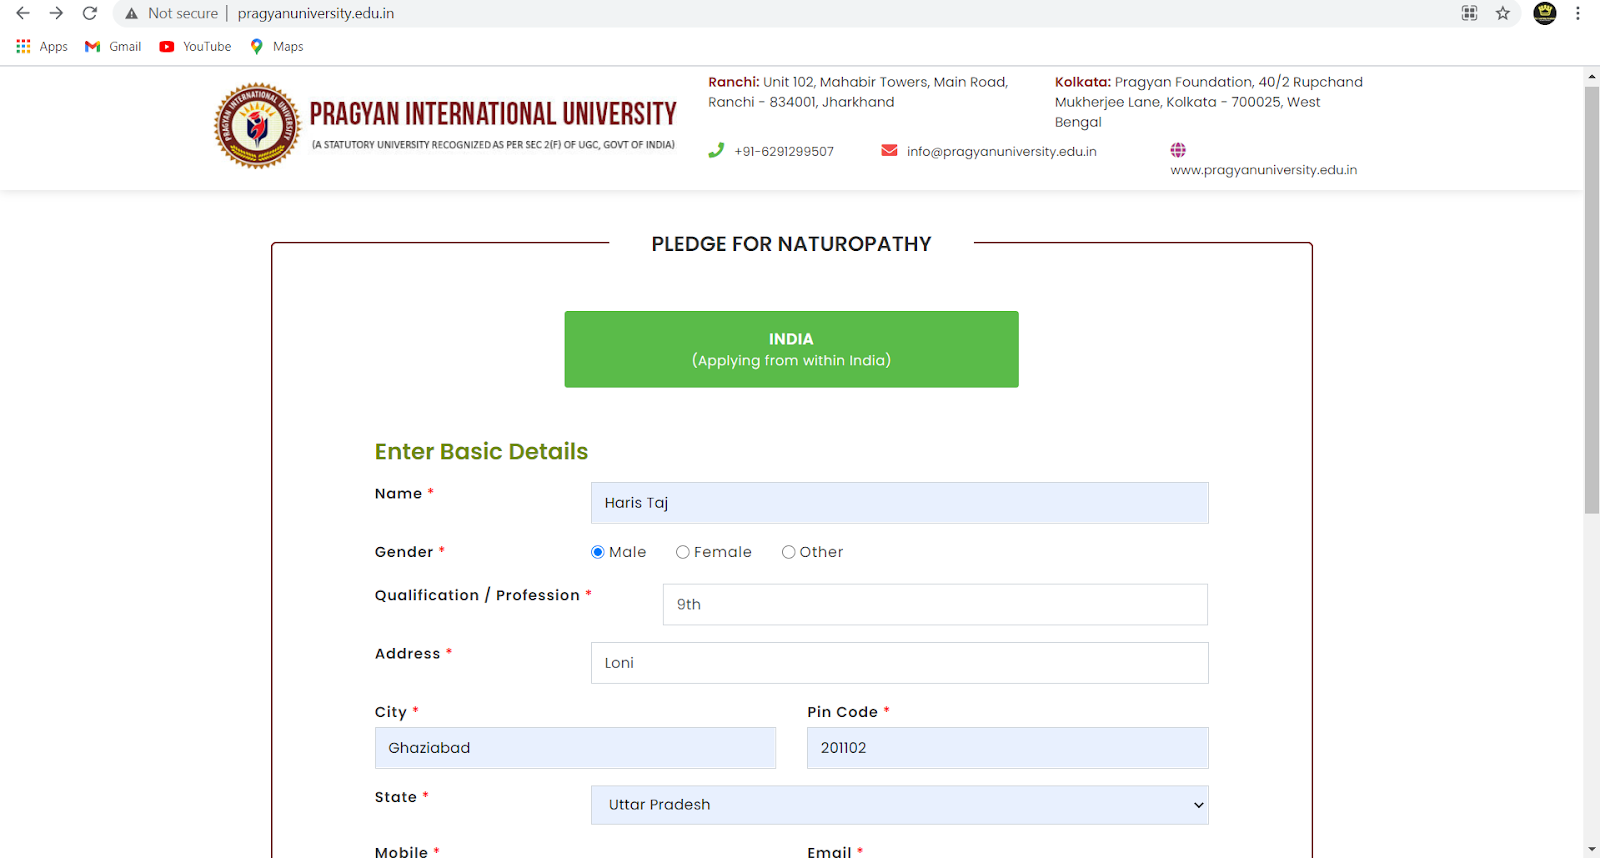Open the www.pragyanuniversity.edu.in website link
This screenshot has width=1600, height=858.
(x=1264, y=170)
